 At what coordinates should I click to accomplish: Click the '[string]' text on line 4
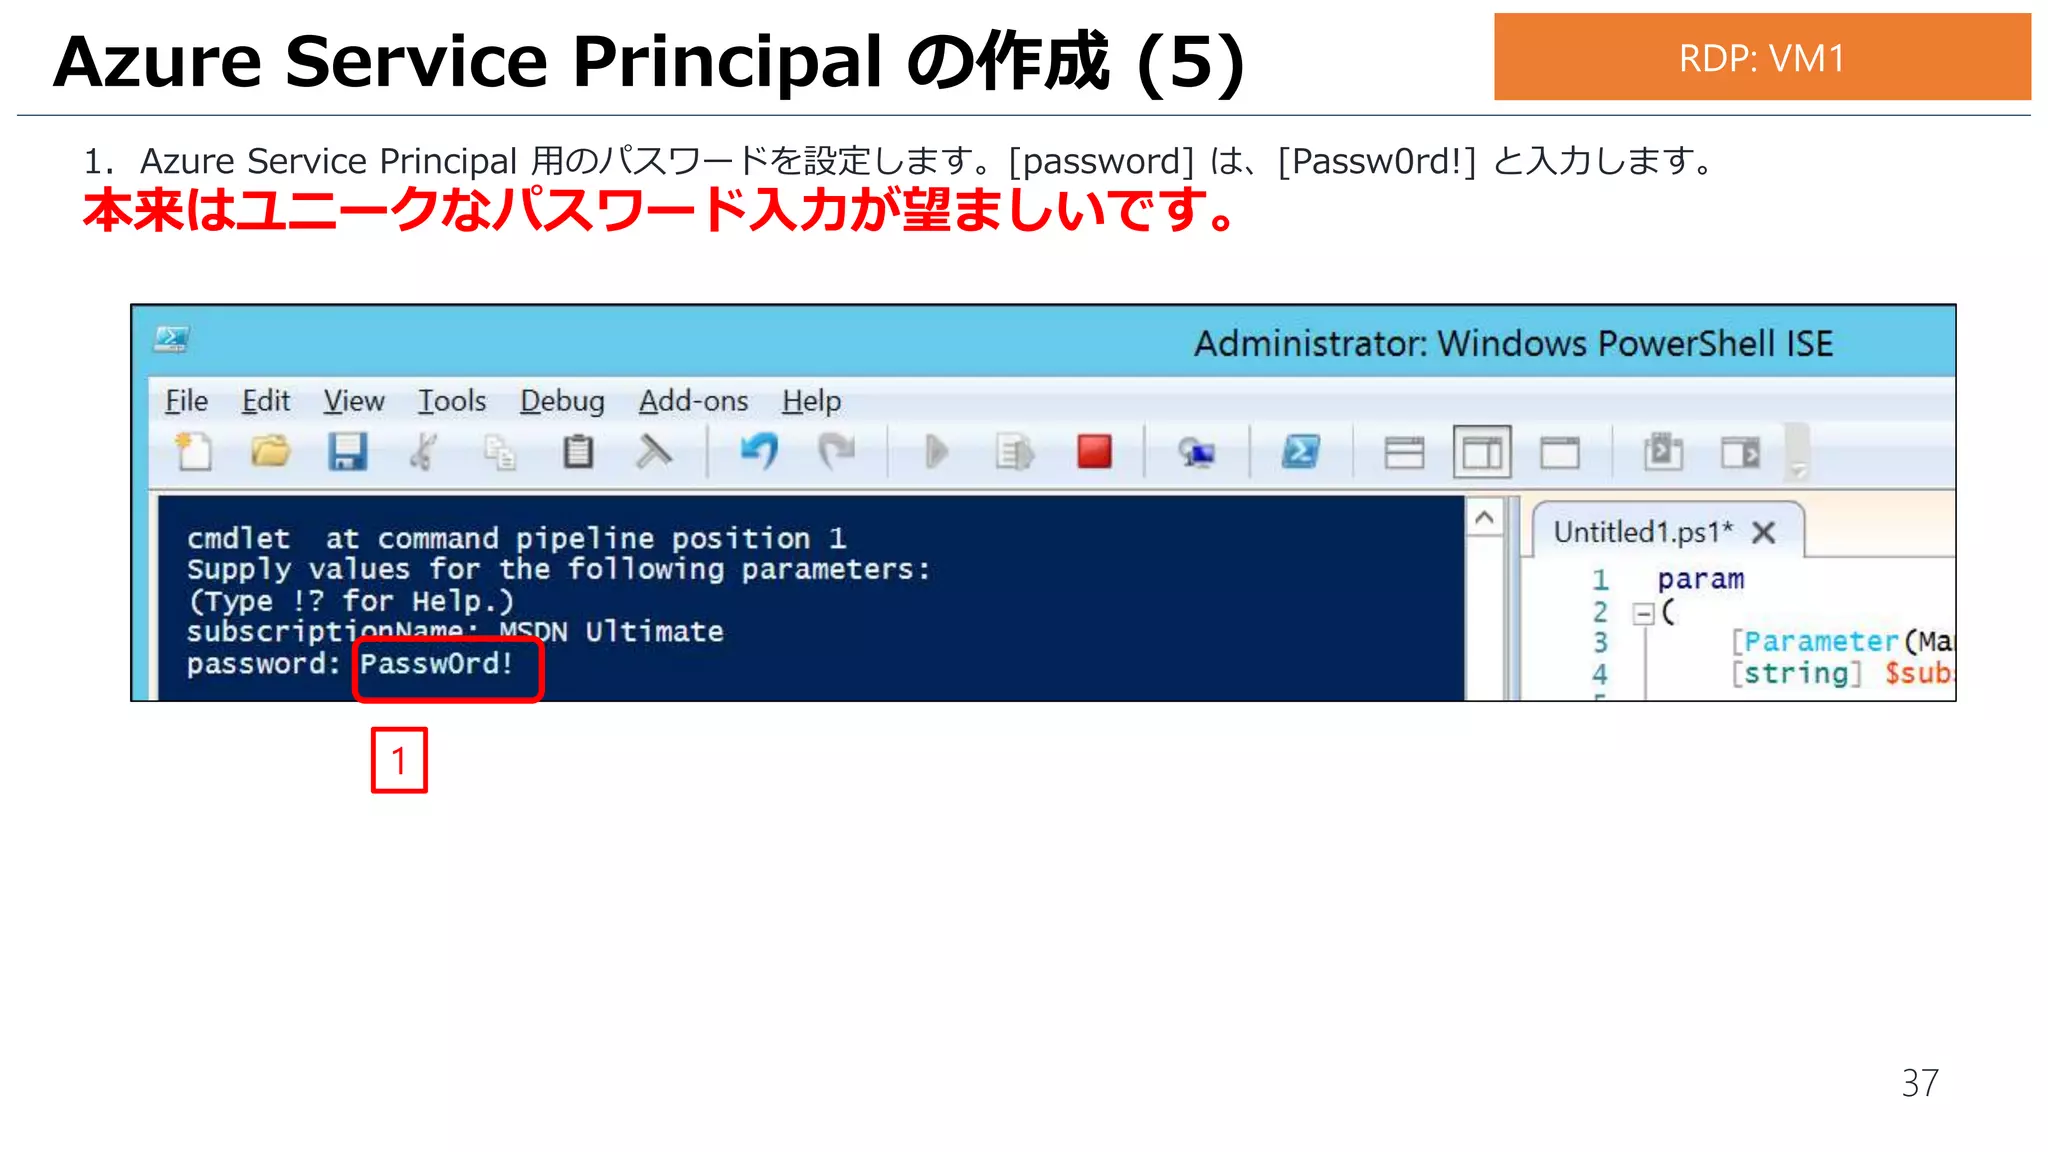click(x=1797, y=673)
